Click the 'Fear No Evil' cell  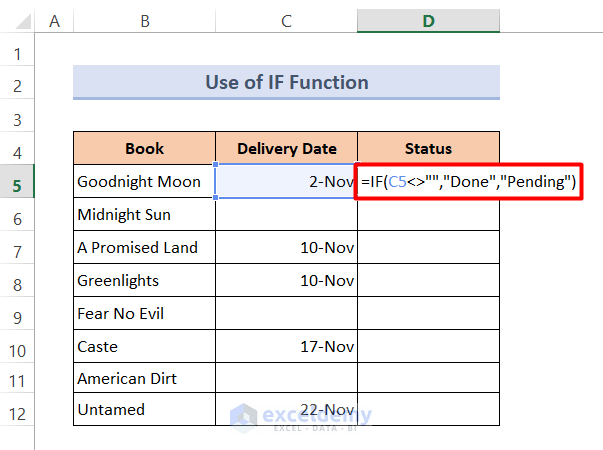[144, 313]
